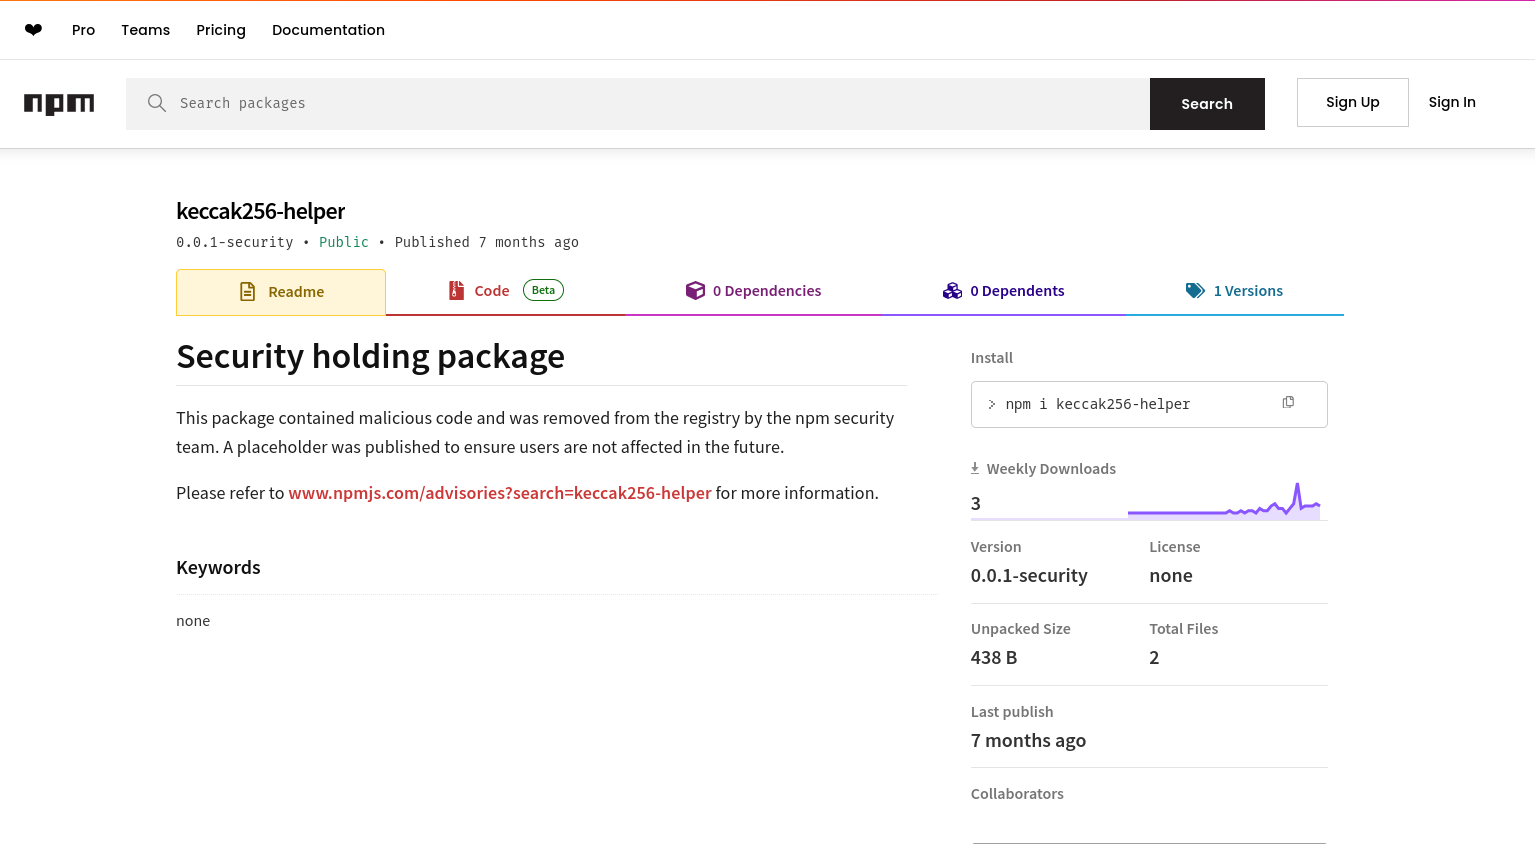Click the Dependencies package box icon

tap(696, 290)
